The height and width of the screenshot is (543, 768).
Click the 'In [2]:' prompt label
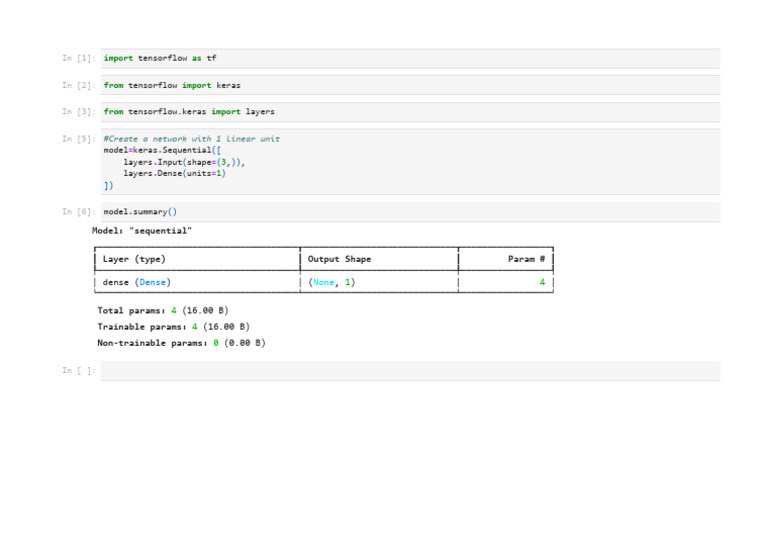[78, 85]
